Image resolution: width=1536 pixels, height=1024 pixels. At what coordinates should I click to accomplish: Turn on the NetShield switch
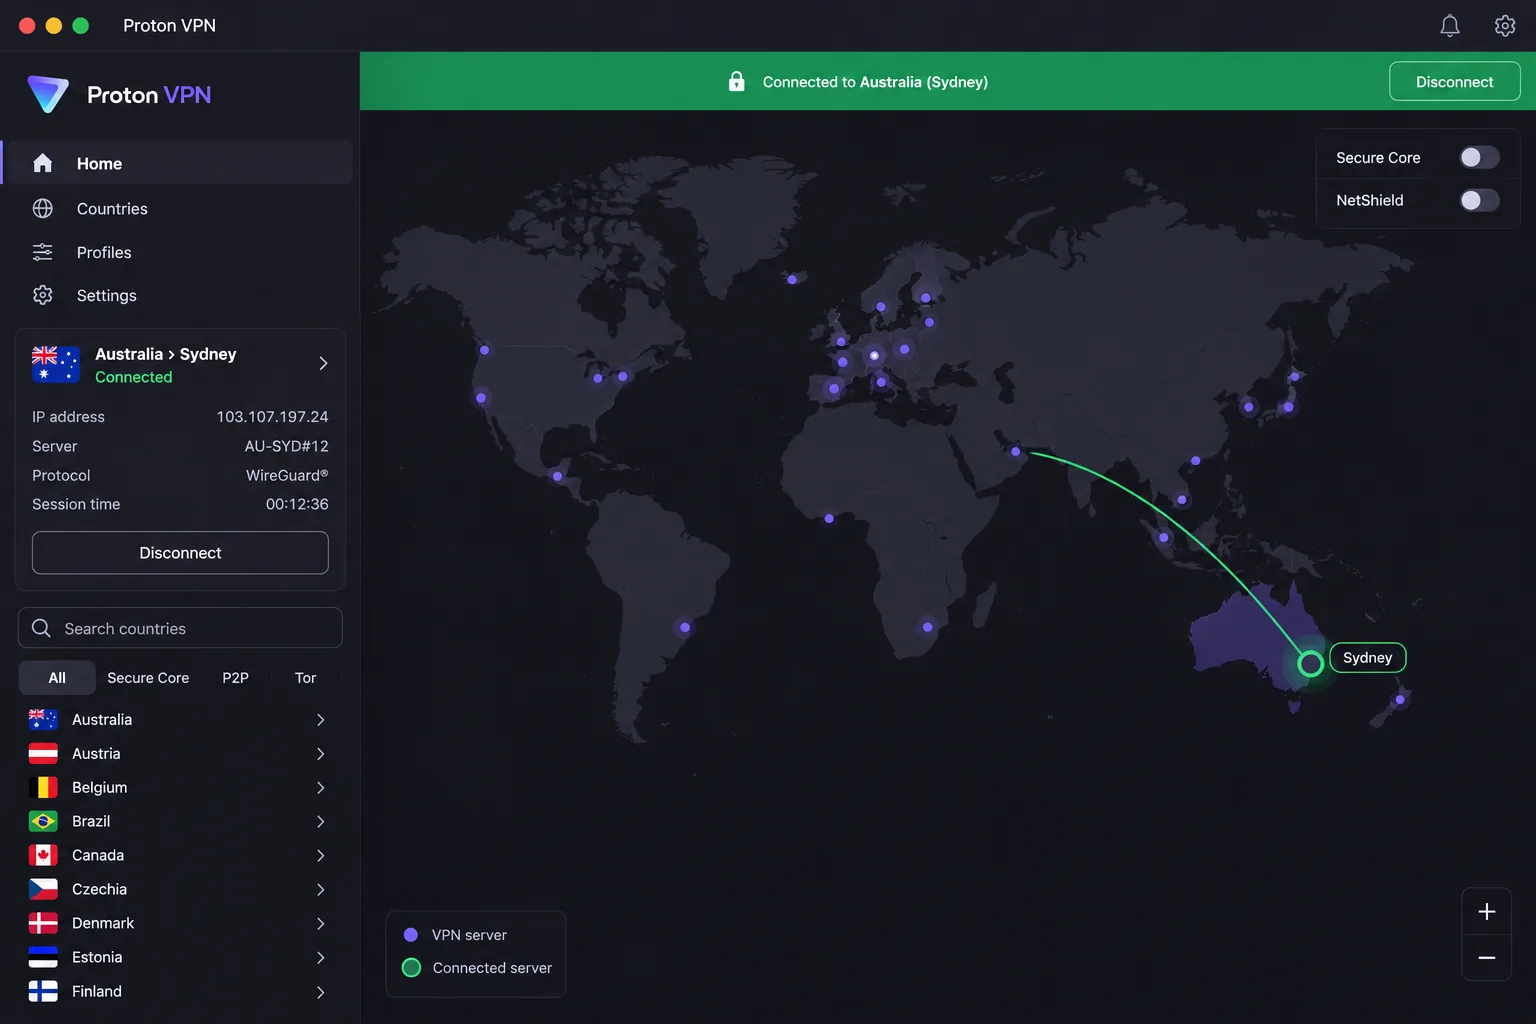tap(1479, 201)
